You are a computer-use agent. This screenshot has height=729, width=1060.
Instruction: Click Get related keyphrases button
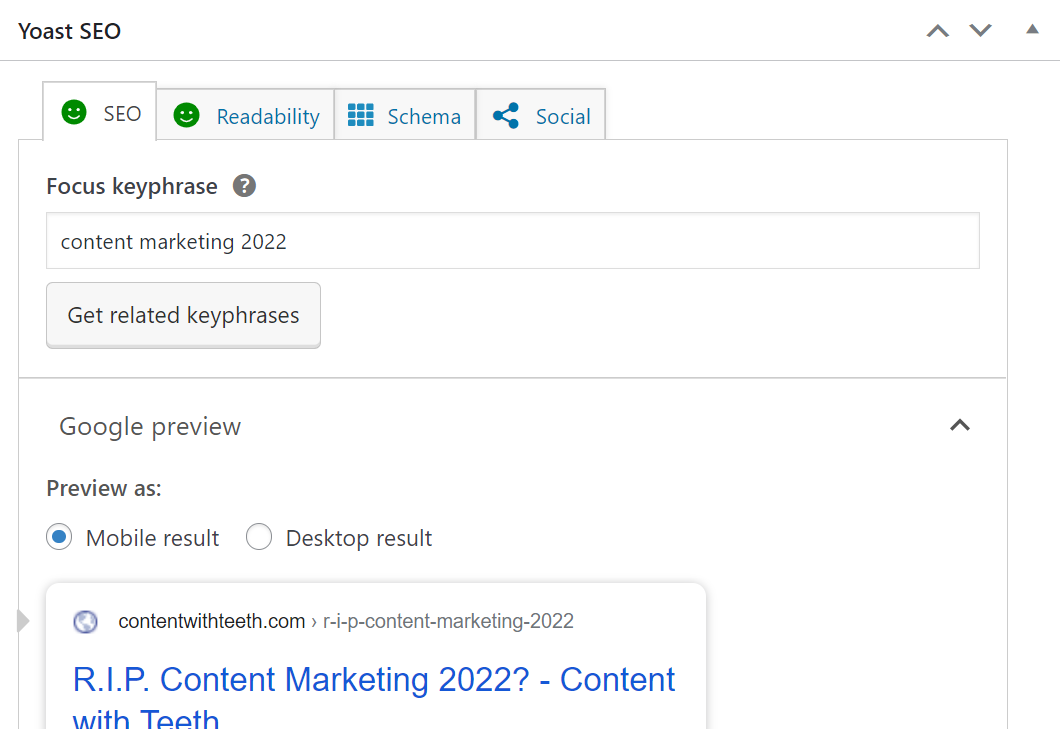183,315
